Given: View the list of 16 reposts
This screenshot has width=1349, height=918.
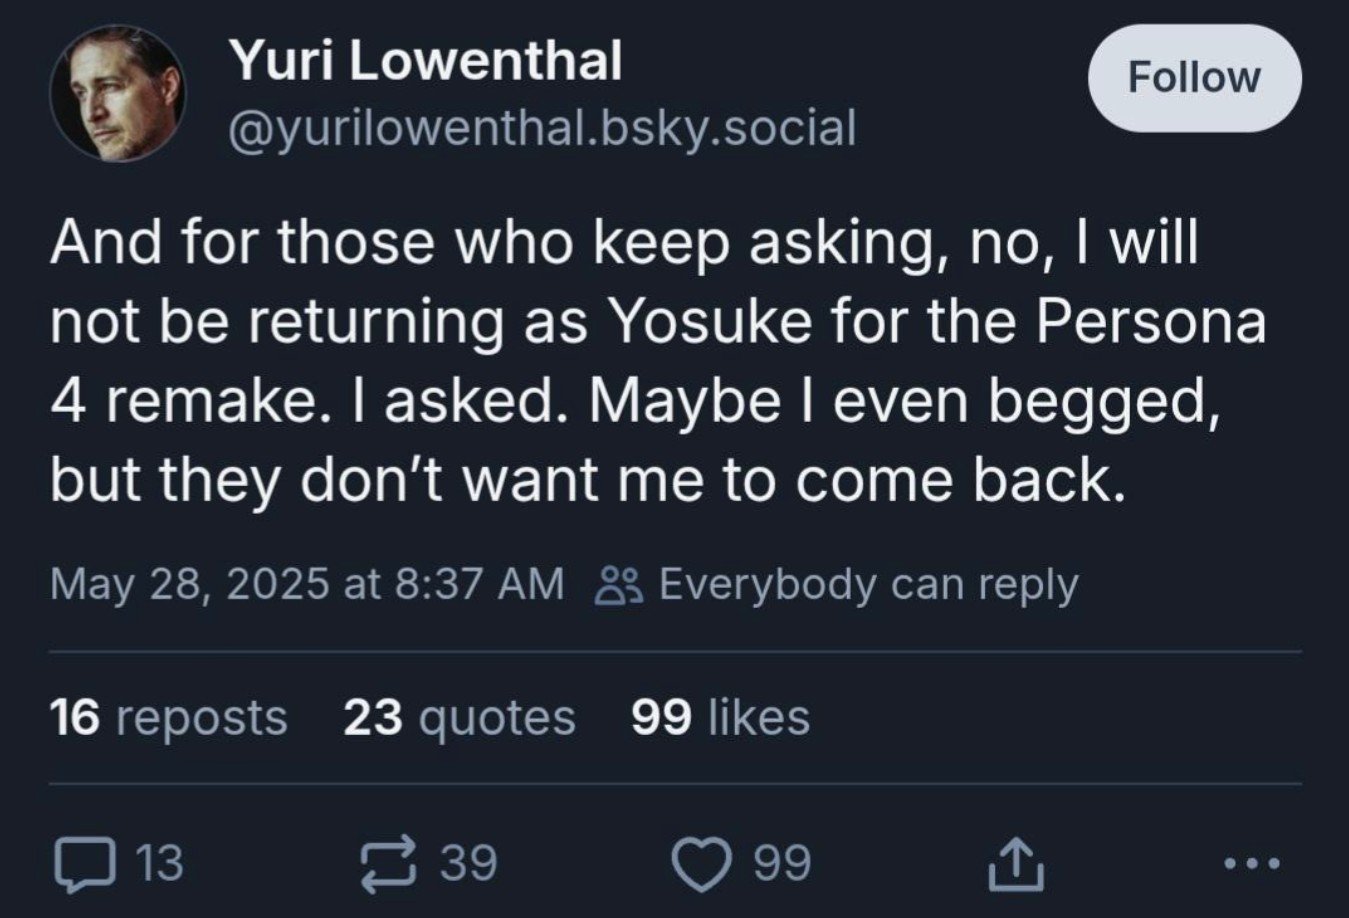Looking at the screenshot, I should click(x=169, y=717).
